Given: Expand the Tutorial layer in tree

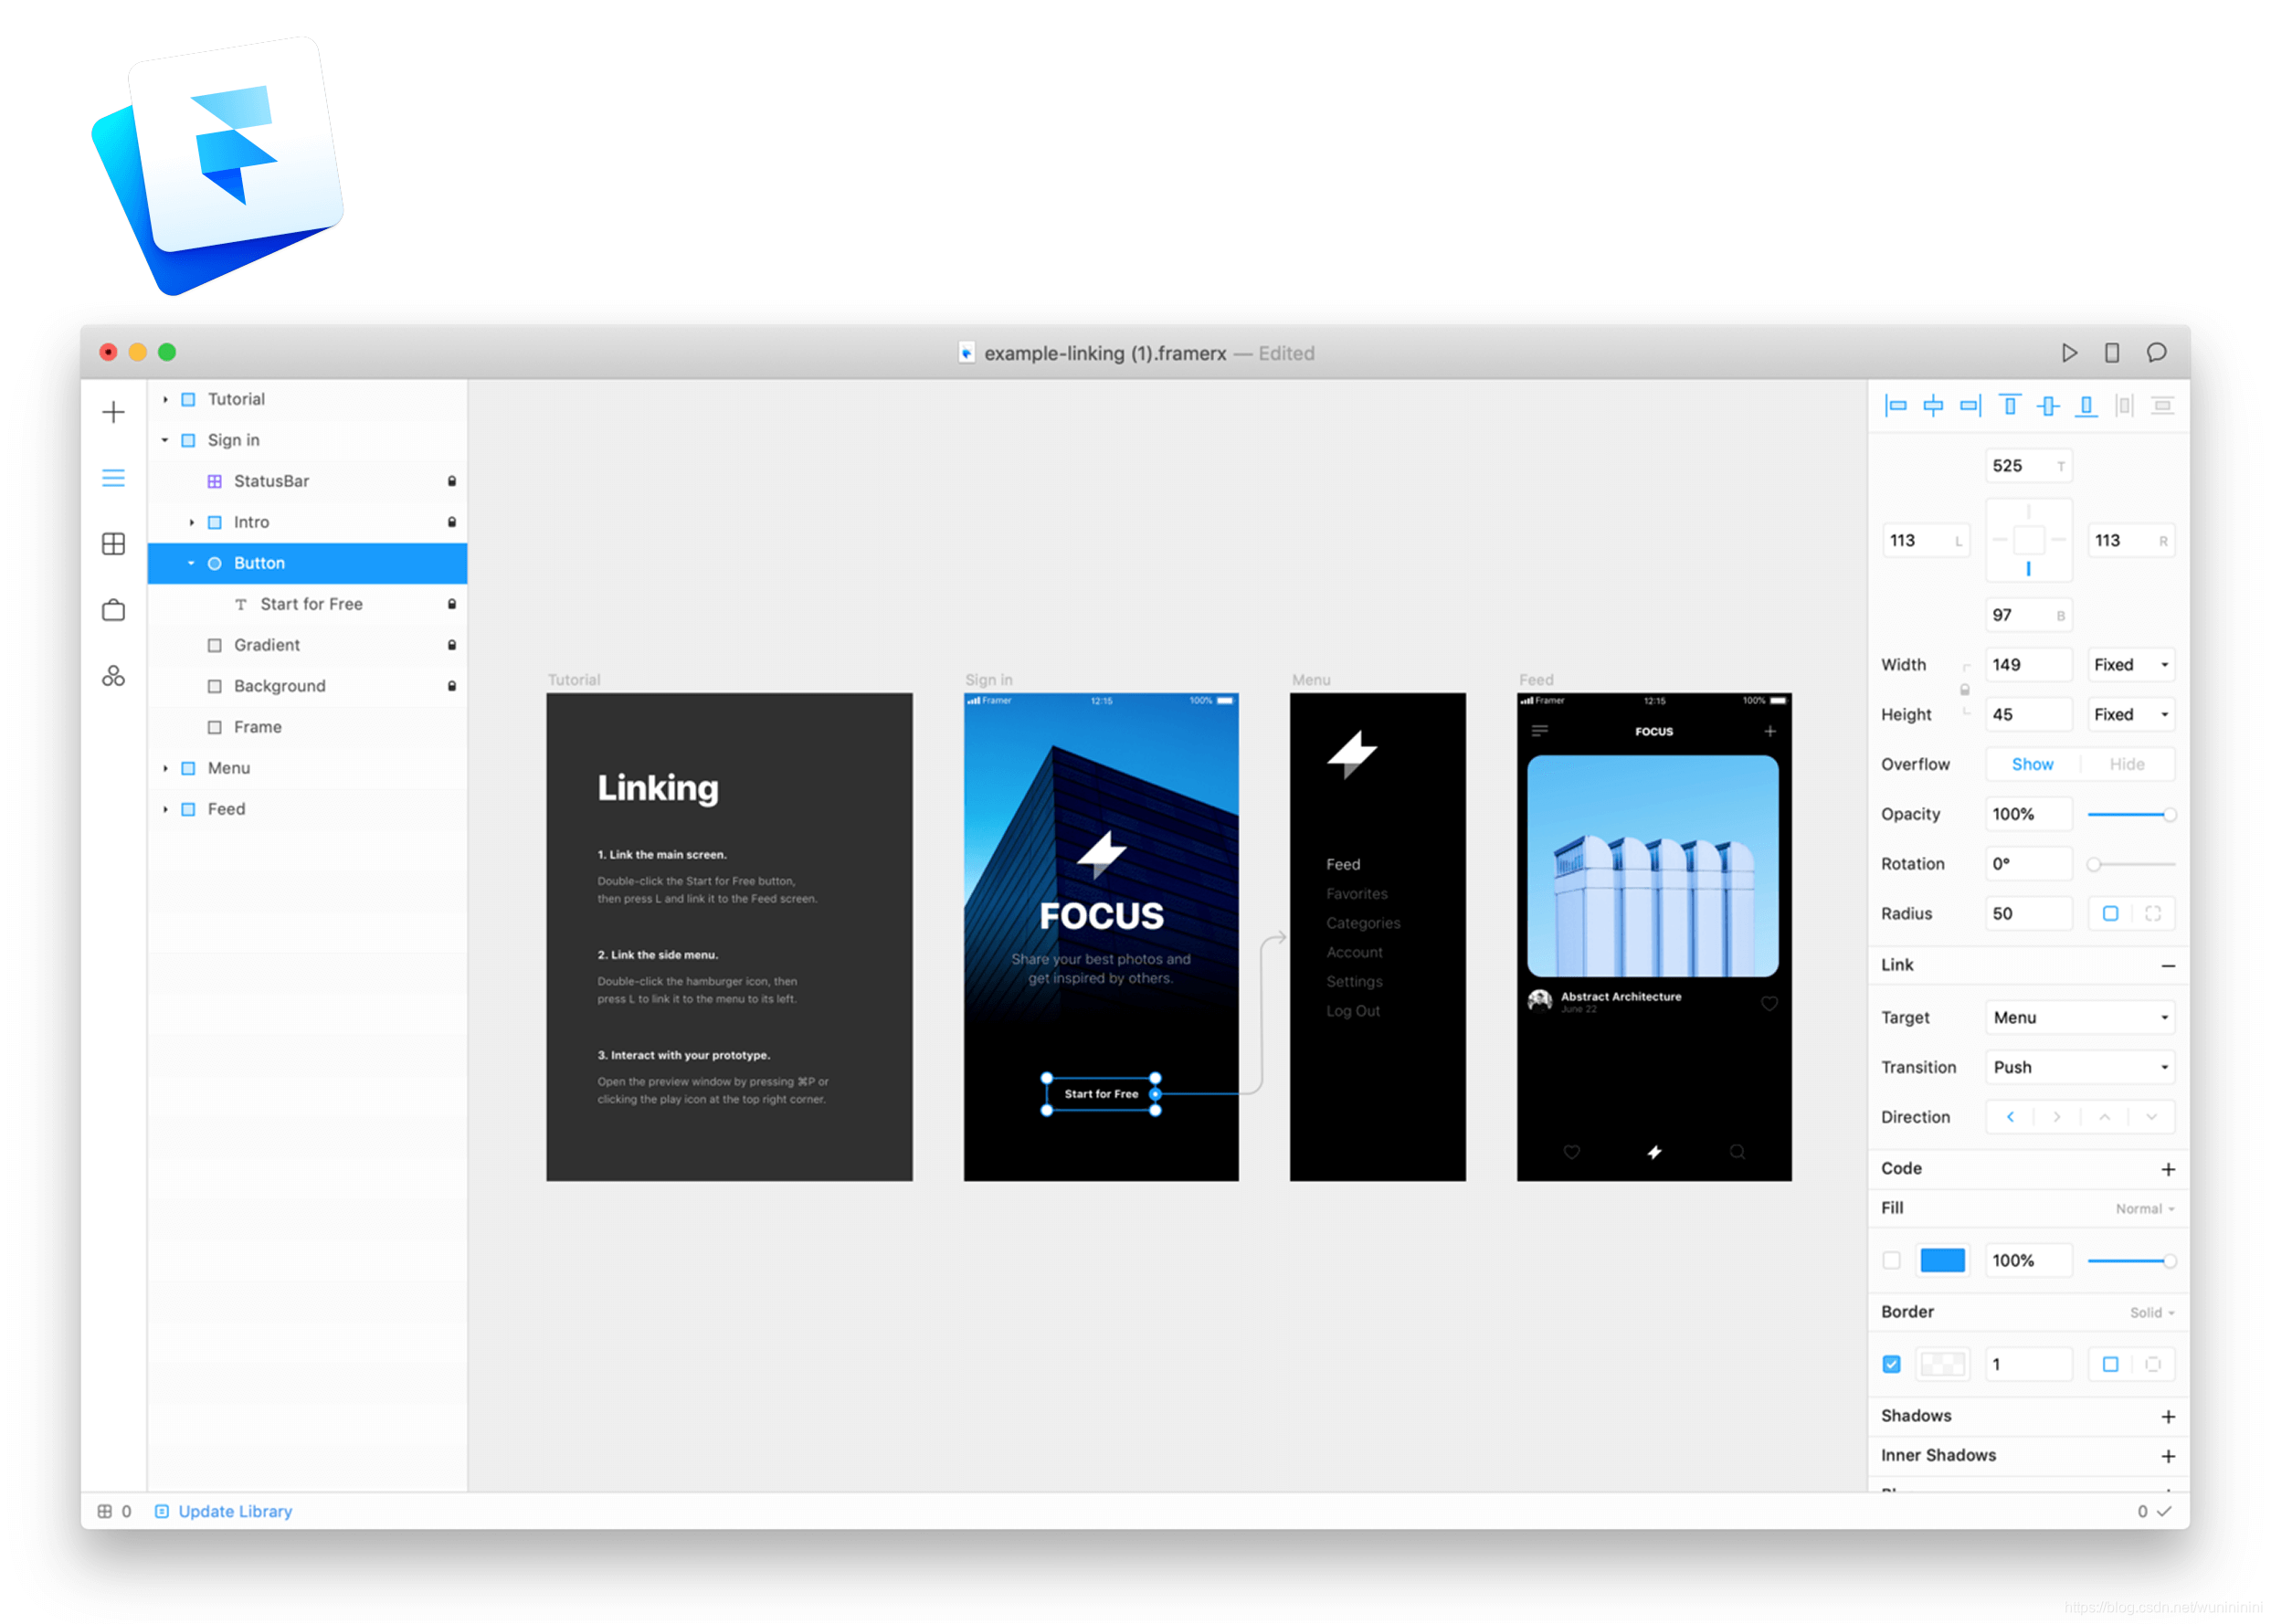Looking at the screenshot, I should click(165, 399).
